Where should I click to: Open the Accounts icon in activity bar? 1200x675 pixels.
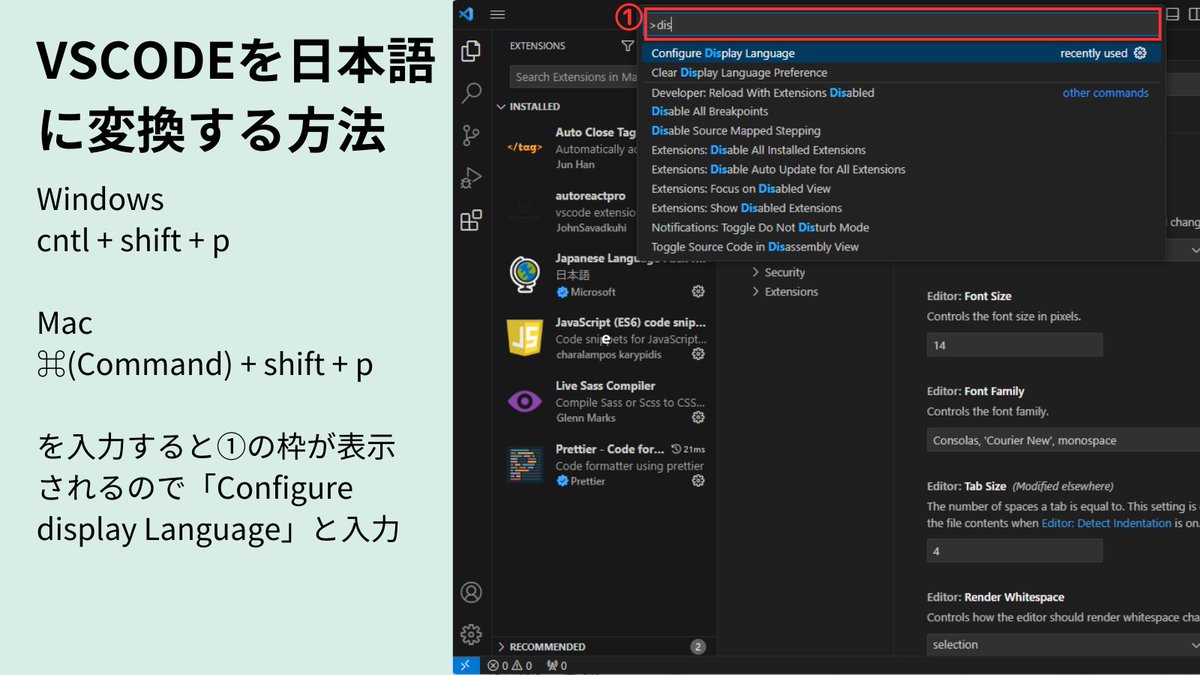point(471,592)
